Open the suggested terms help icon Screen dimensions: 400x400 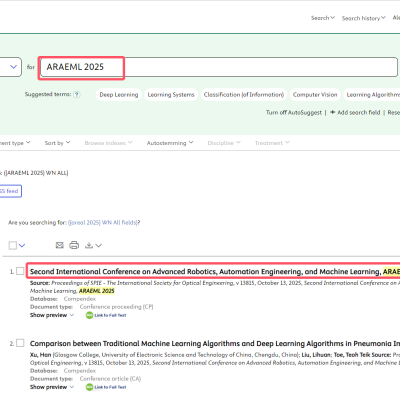click(x=77, y=94)
